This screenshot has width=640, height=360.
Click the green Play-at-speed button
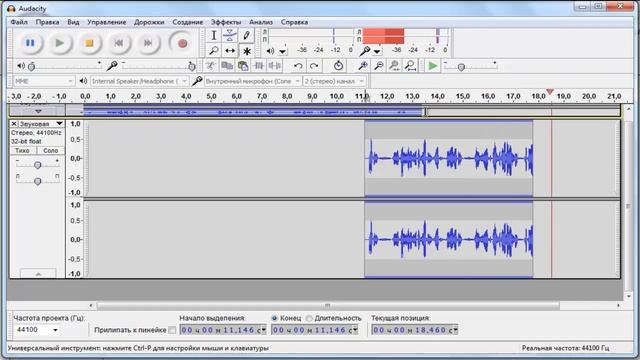(432, 66)
